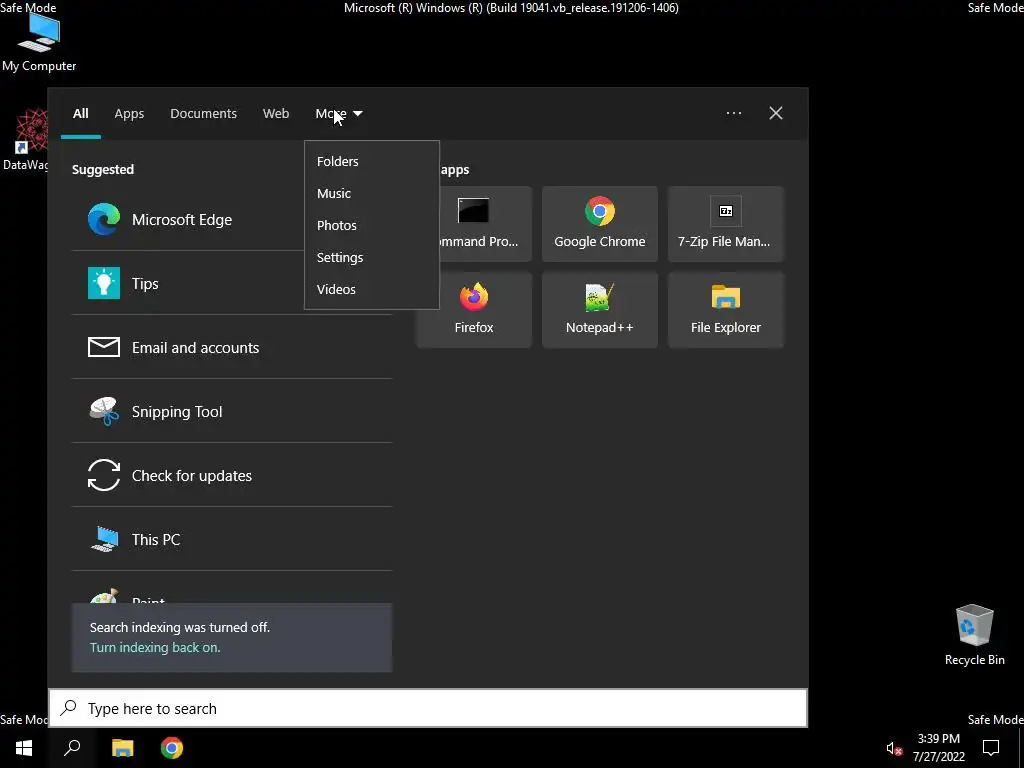The width and height of the screenshot is (1024, 768).
Task: Choose Photos from the More menu
Action: [x=372, y=225]
